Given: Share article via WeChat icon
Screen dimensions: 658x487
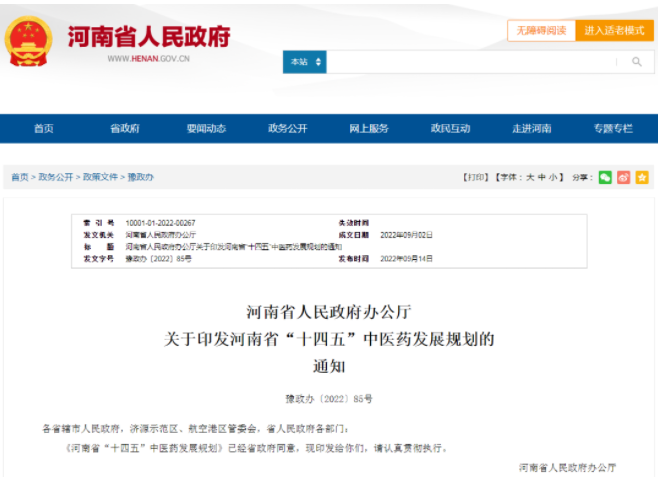Looking at the screenshot, I should pyautogui.click(x=605, y=177).
